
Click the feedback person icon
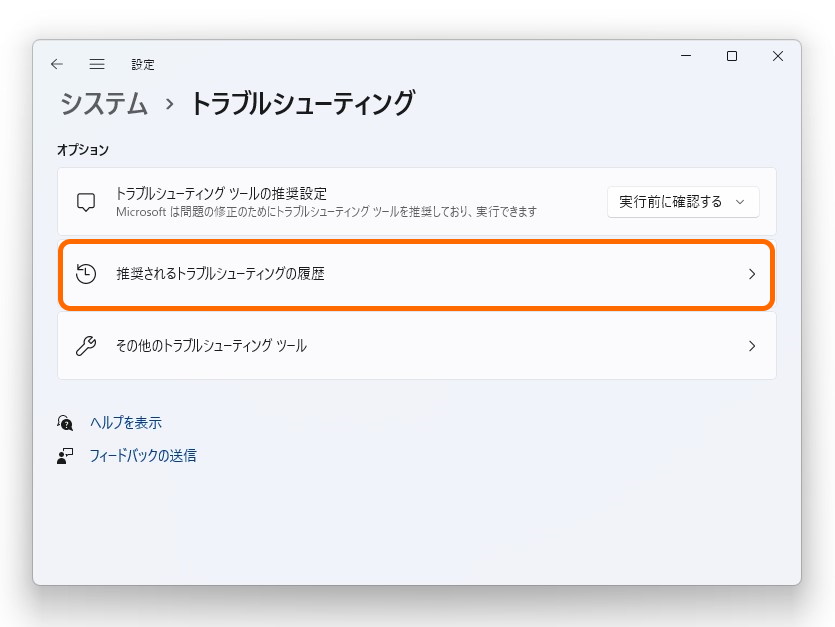pyautogui.click(x=66, y=456)
